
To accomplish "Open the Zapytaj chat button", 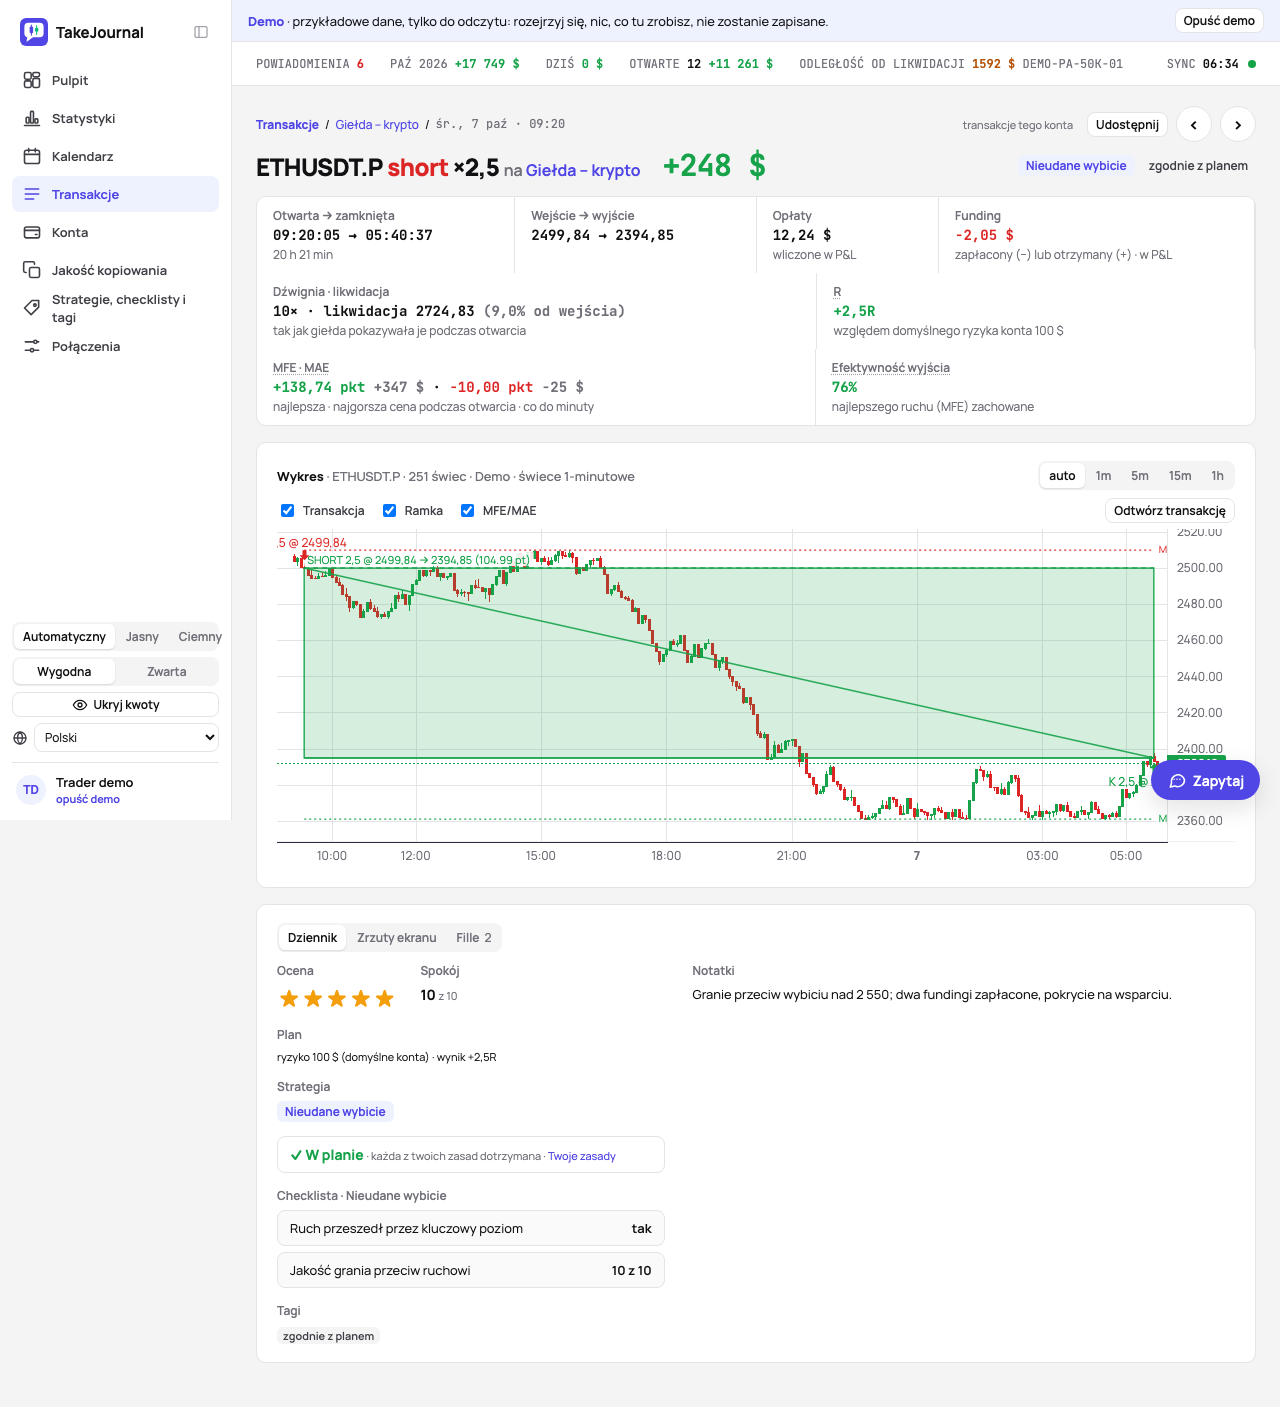I will tap(1205, 781).
